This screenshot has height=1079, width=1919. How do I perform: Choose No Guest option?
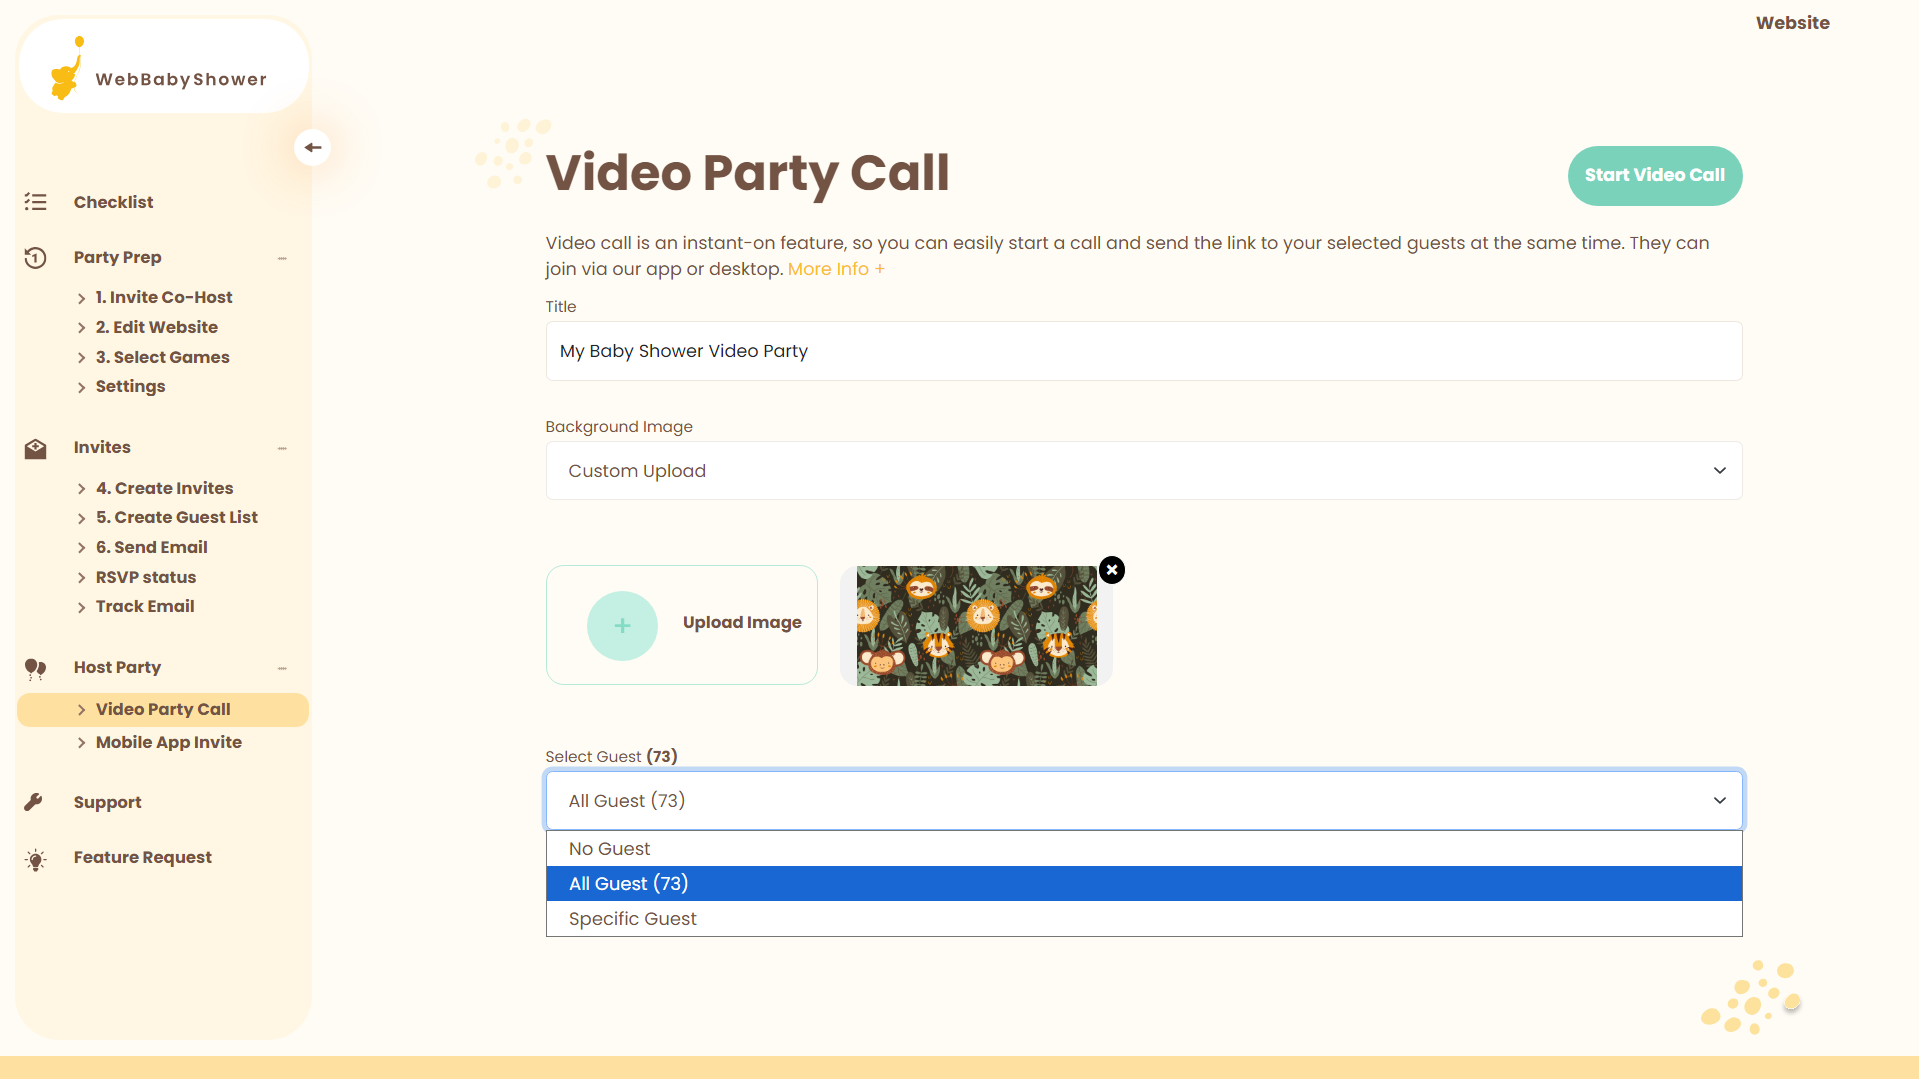point(1144,849)
